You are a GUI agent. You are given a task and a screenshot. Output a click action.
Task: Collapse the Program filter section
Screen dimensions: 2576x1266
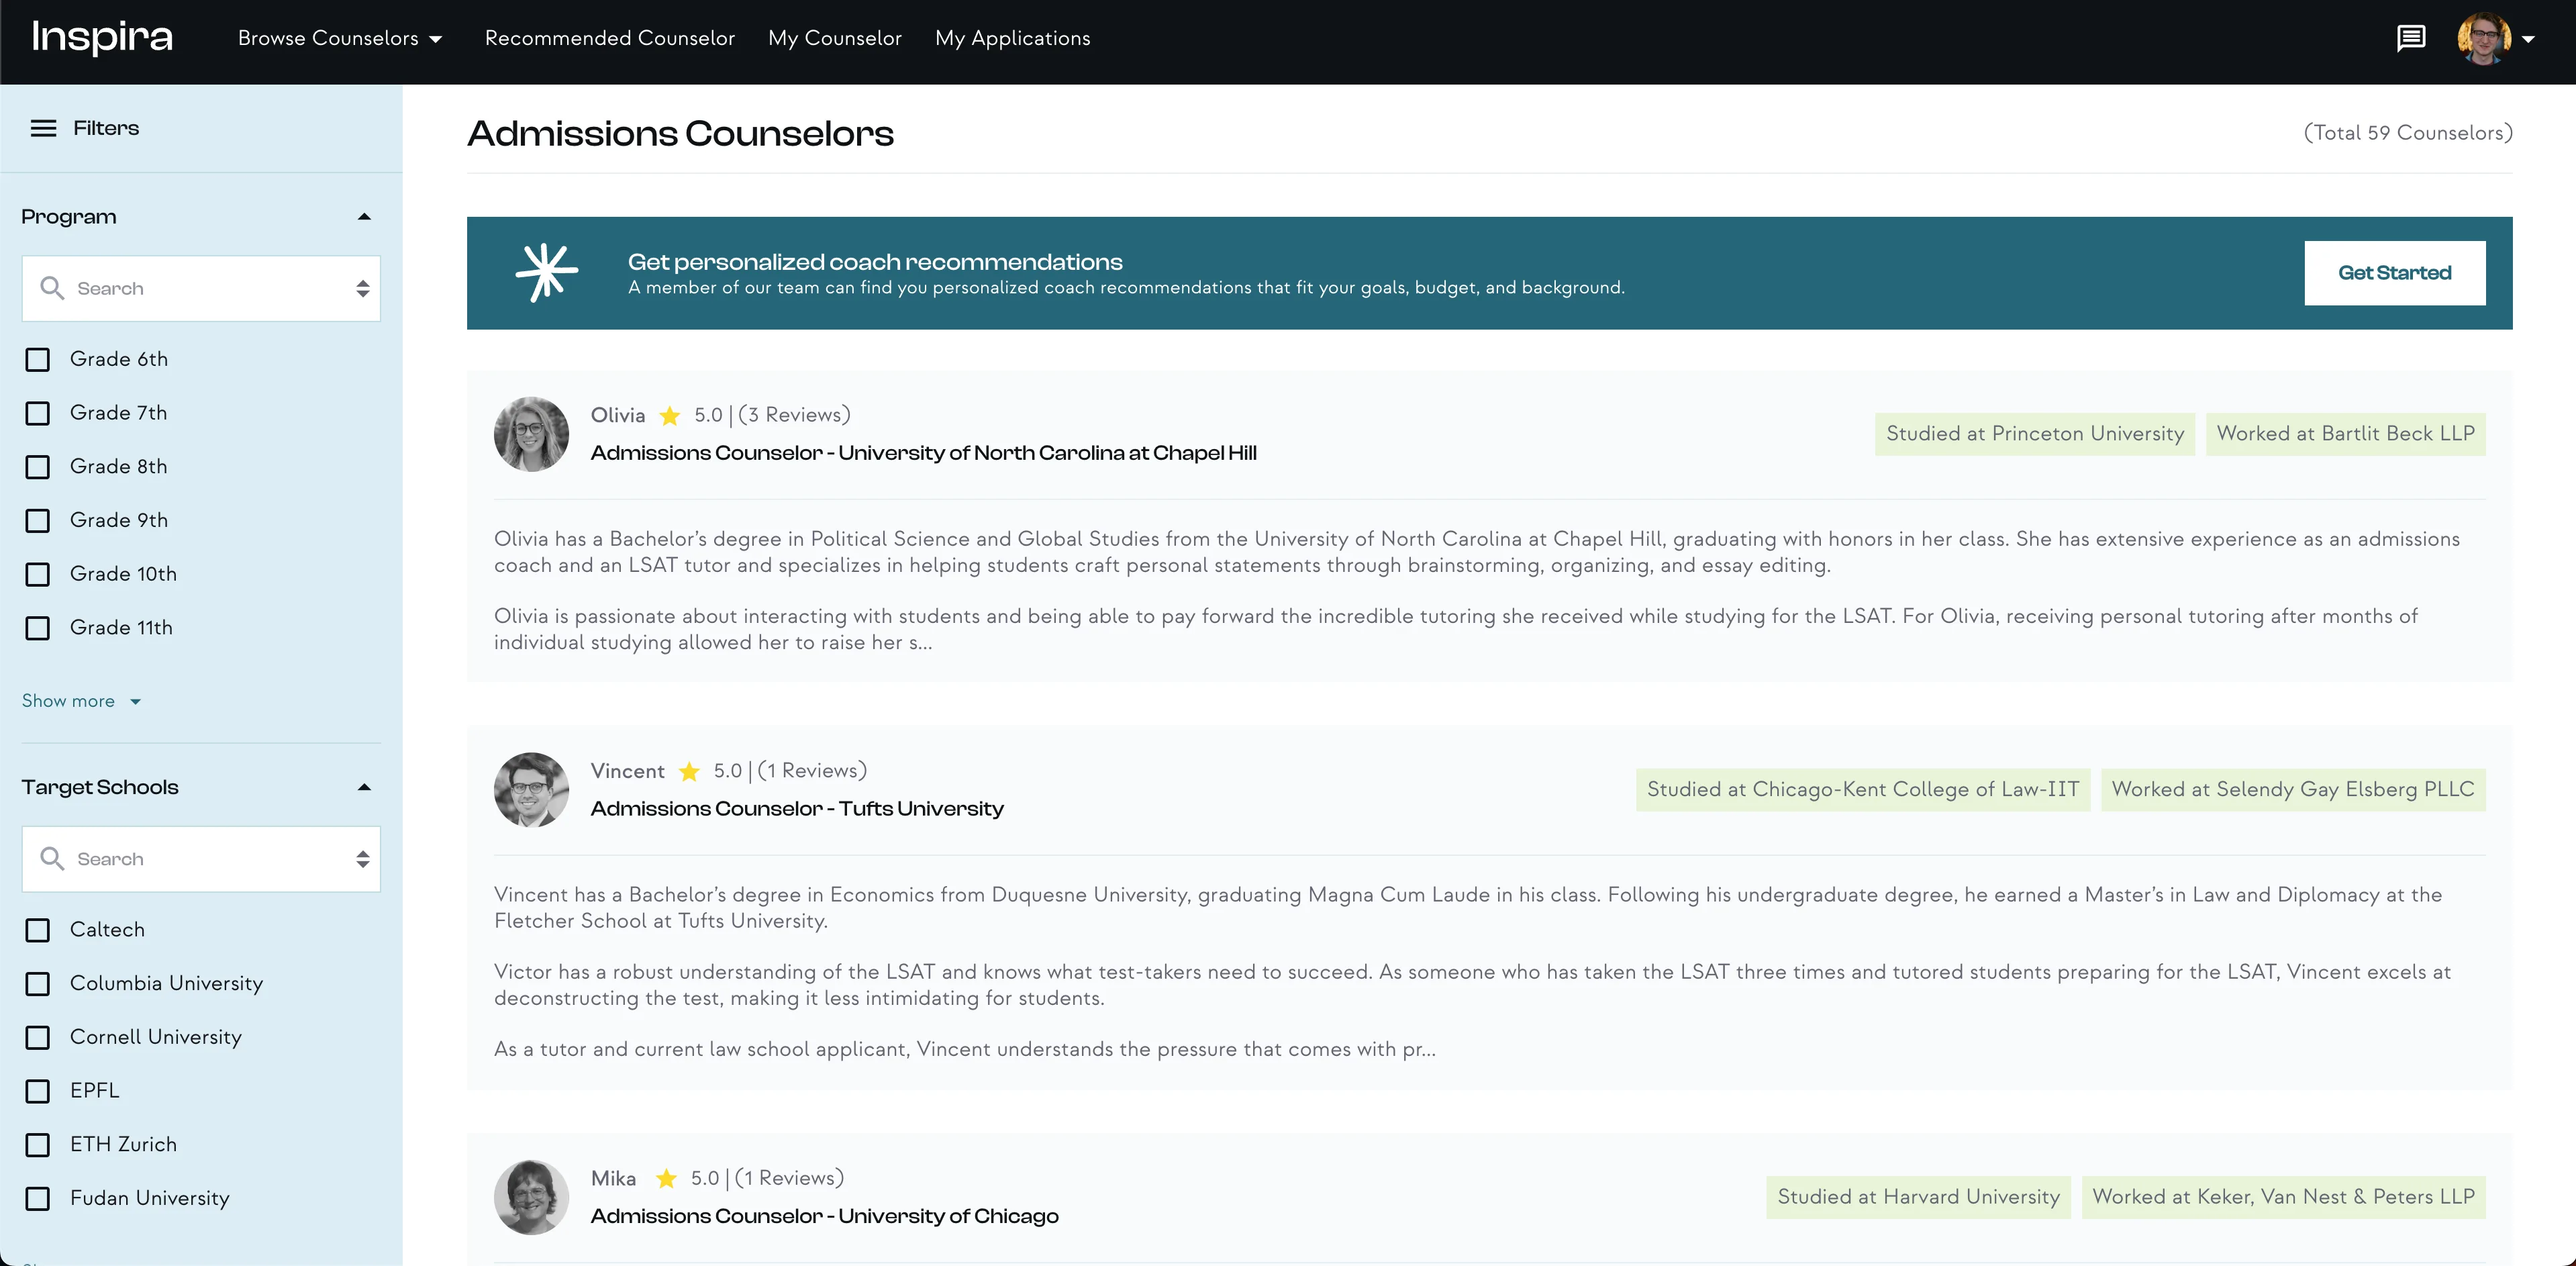(x=364, y=217)
